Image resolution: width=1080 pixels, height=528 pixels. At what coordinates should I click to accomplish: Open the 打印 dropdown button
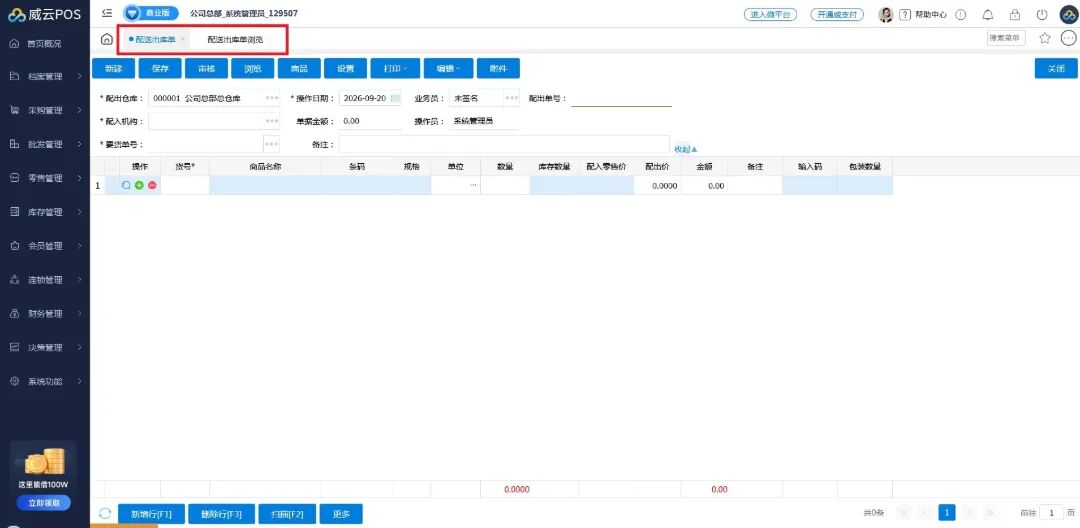395,68
